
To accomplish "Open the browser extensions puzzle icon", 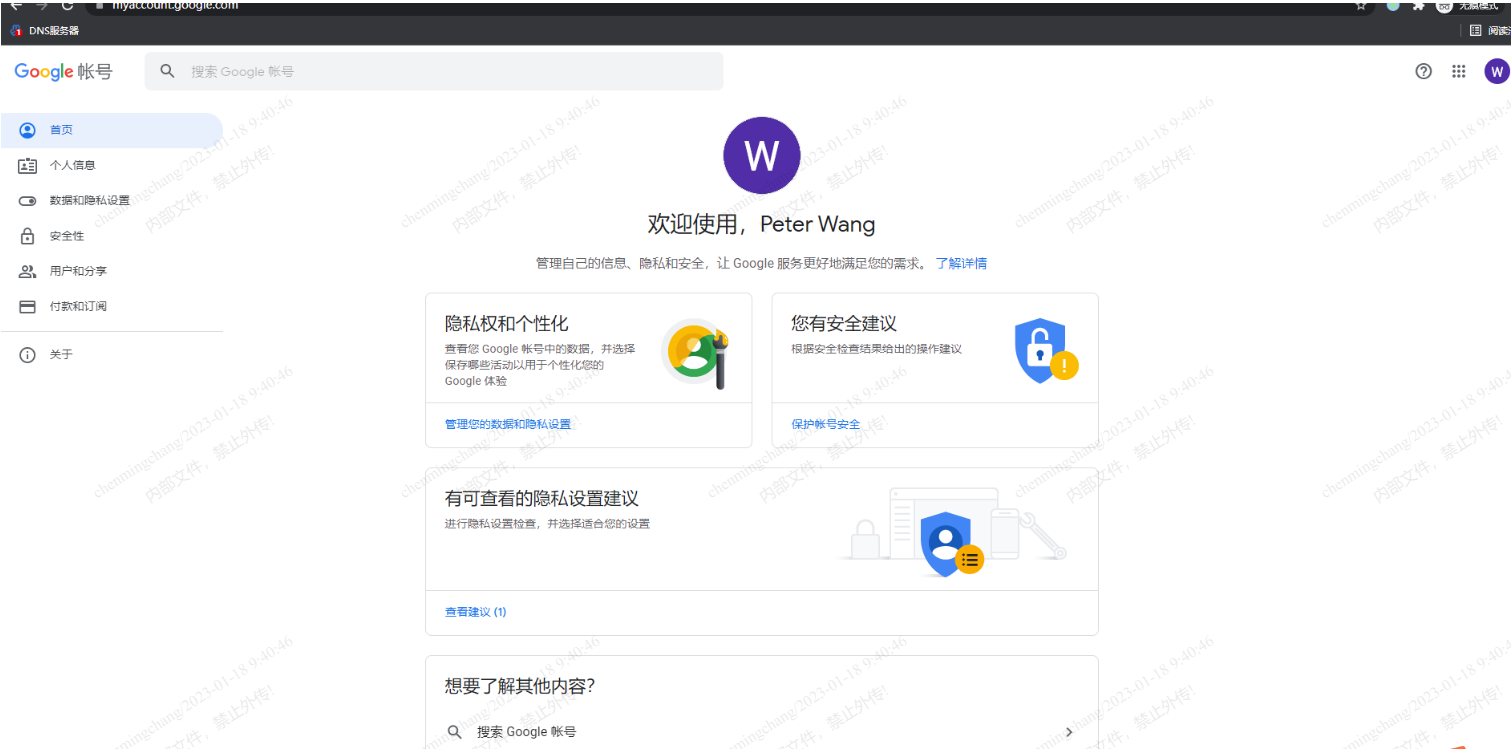I will 1418,5.
